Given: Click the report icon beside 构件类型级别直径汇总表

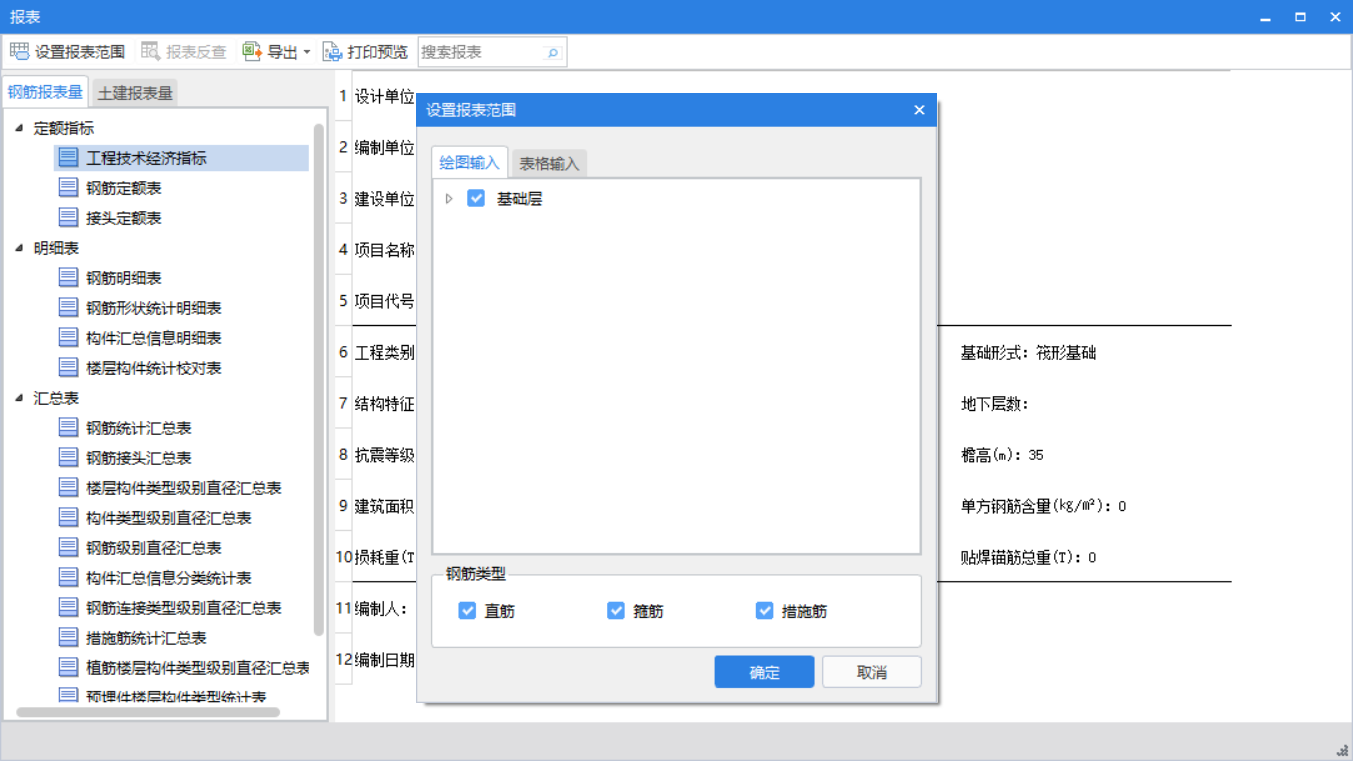Looking at the screenshot, I should (68, 517).
